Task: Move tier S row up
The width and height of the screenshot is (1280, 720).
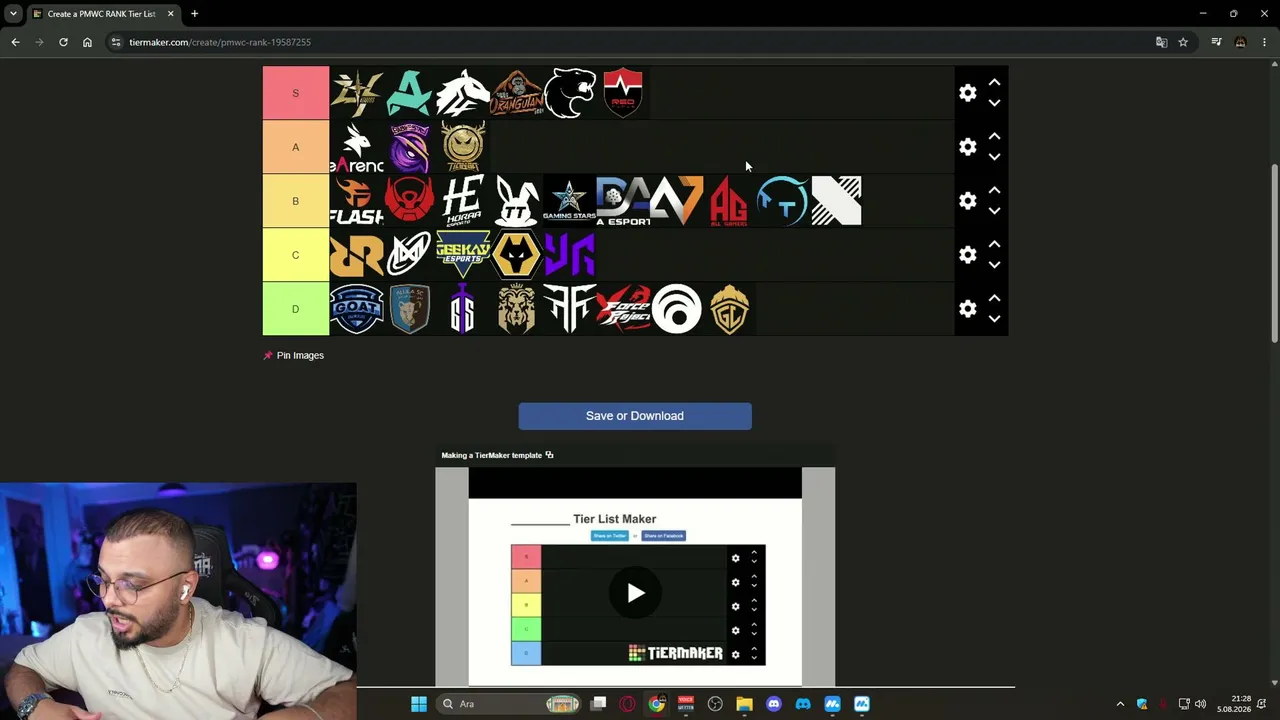Action: click(x=994, y=83)
